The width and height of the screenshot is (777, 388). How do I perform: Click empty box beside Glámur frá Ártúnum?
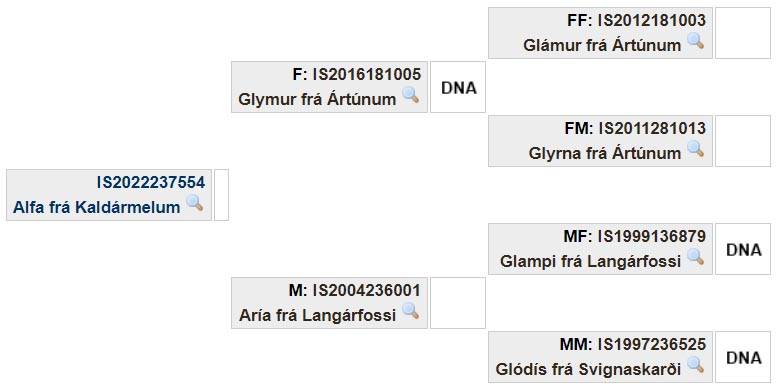(x=743, y=33)
